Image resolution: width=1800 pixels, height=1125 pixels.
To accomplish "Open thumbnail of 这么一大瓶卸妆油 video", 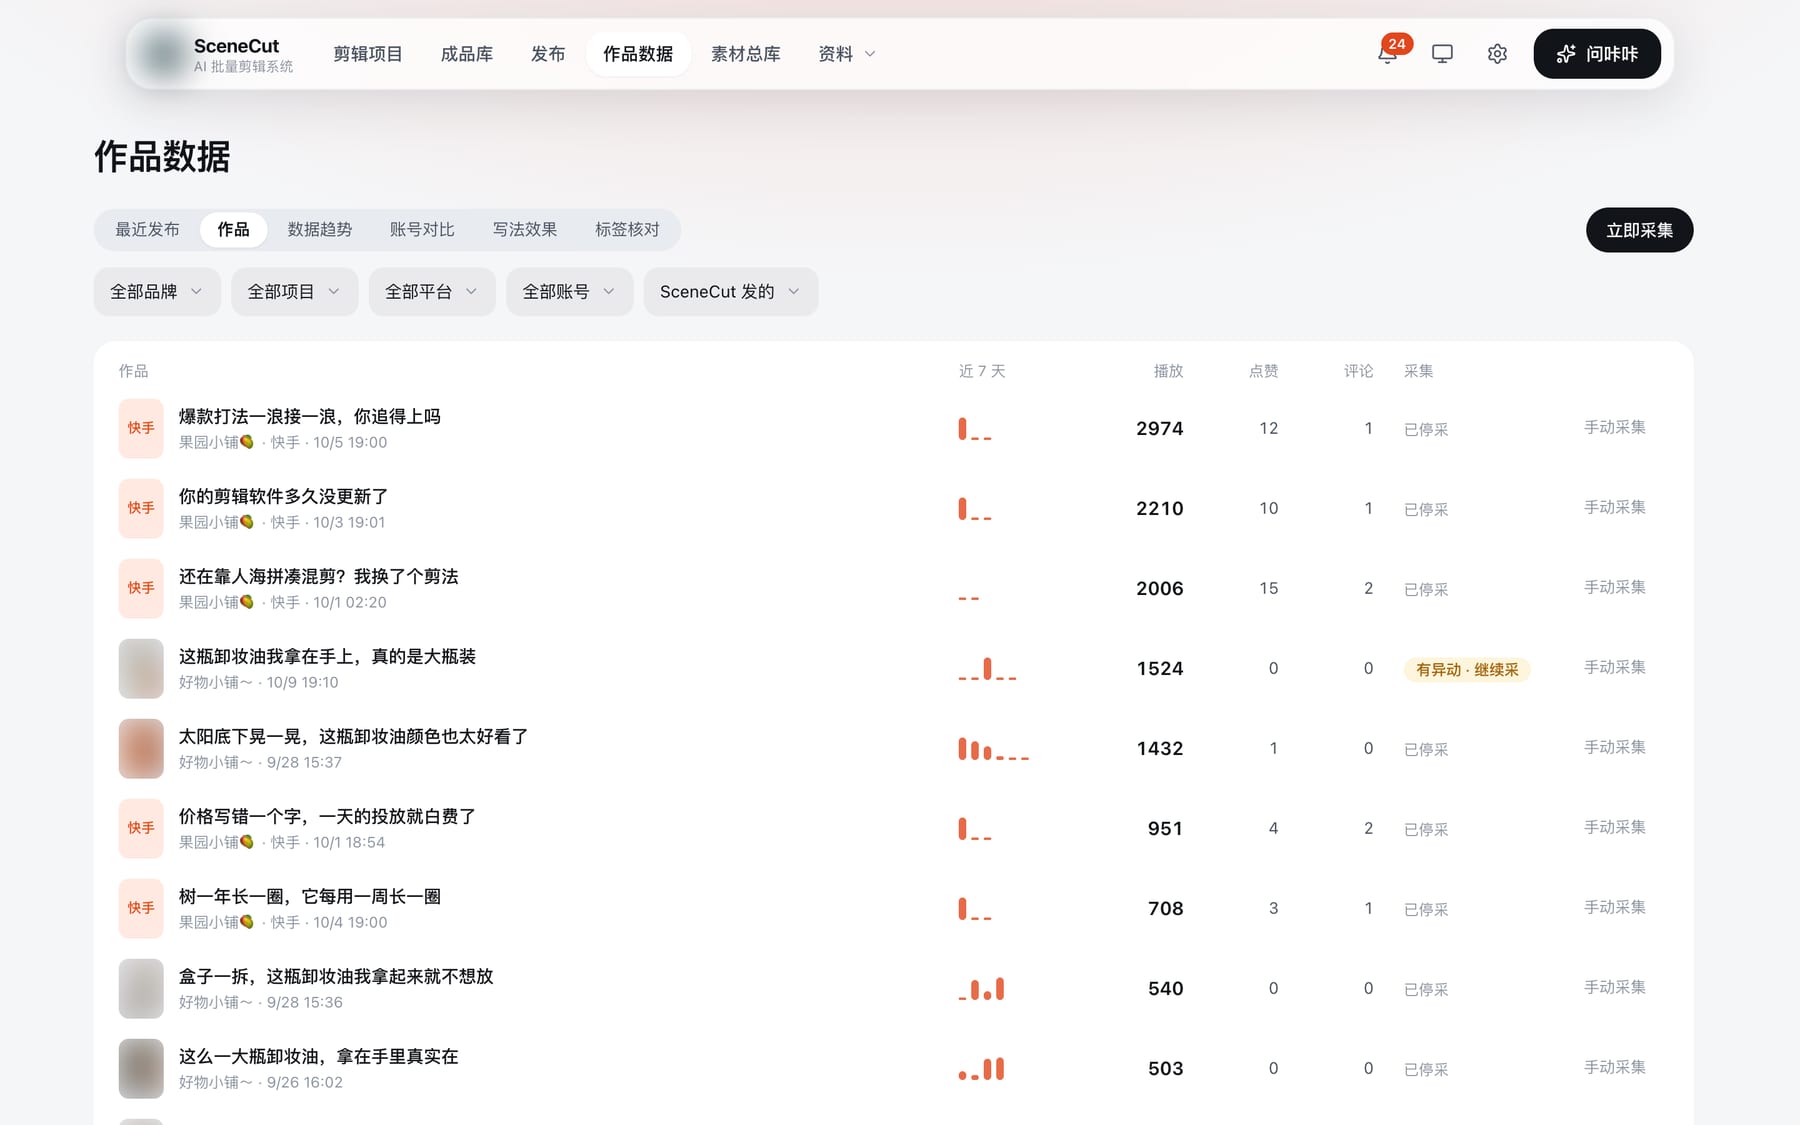I will point(141,1068).
